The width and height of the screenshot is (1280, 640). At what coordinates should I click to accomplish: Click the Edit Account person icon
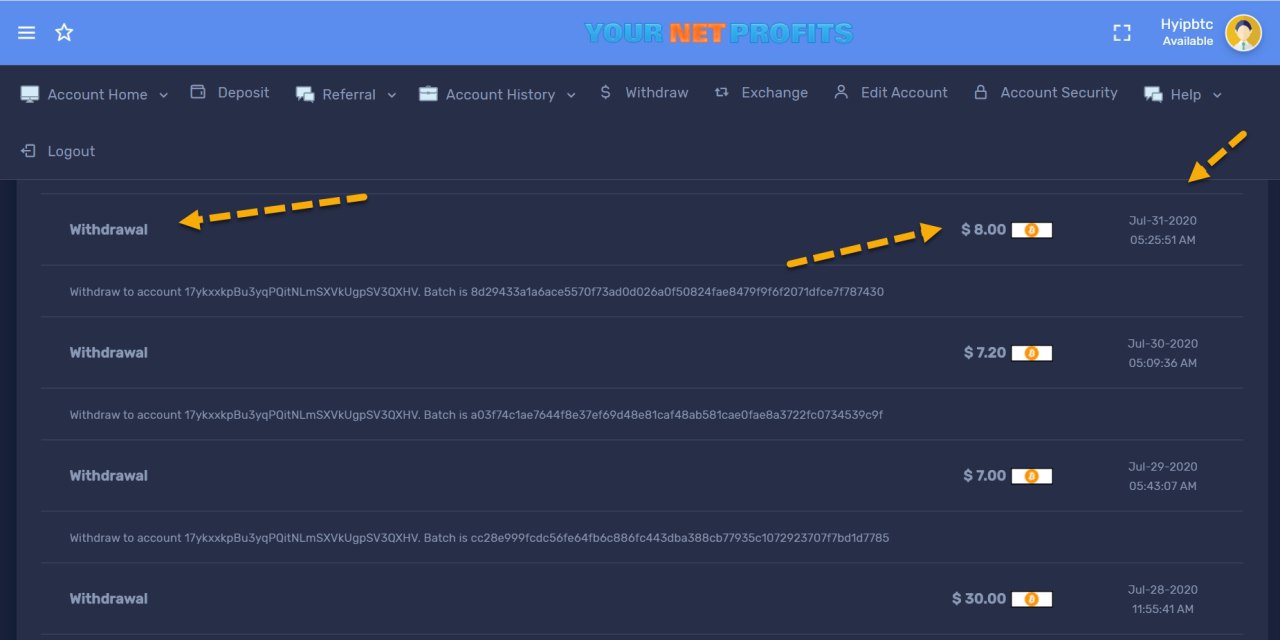(841, 92)
